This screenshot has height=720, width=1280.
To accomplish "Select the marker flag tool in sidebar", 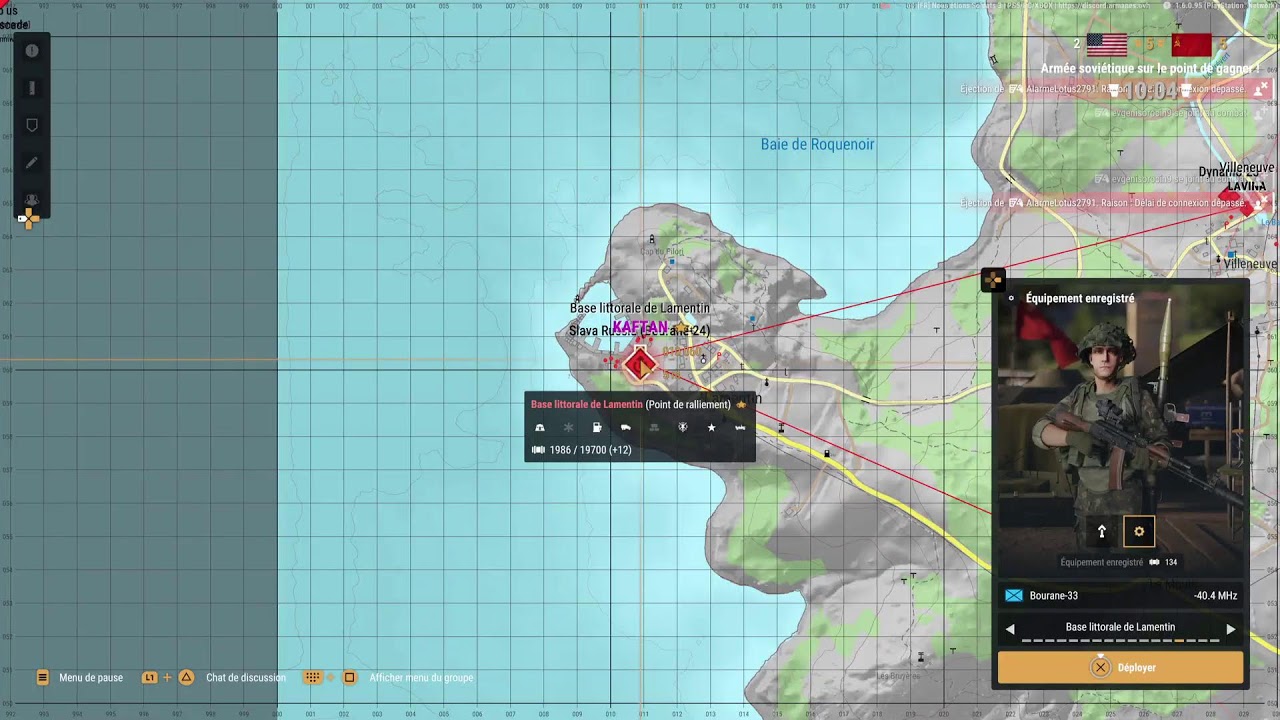I will [x=32, y=125].
